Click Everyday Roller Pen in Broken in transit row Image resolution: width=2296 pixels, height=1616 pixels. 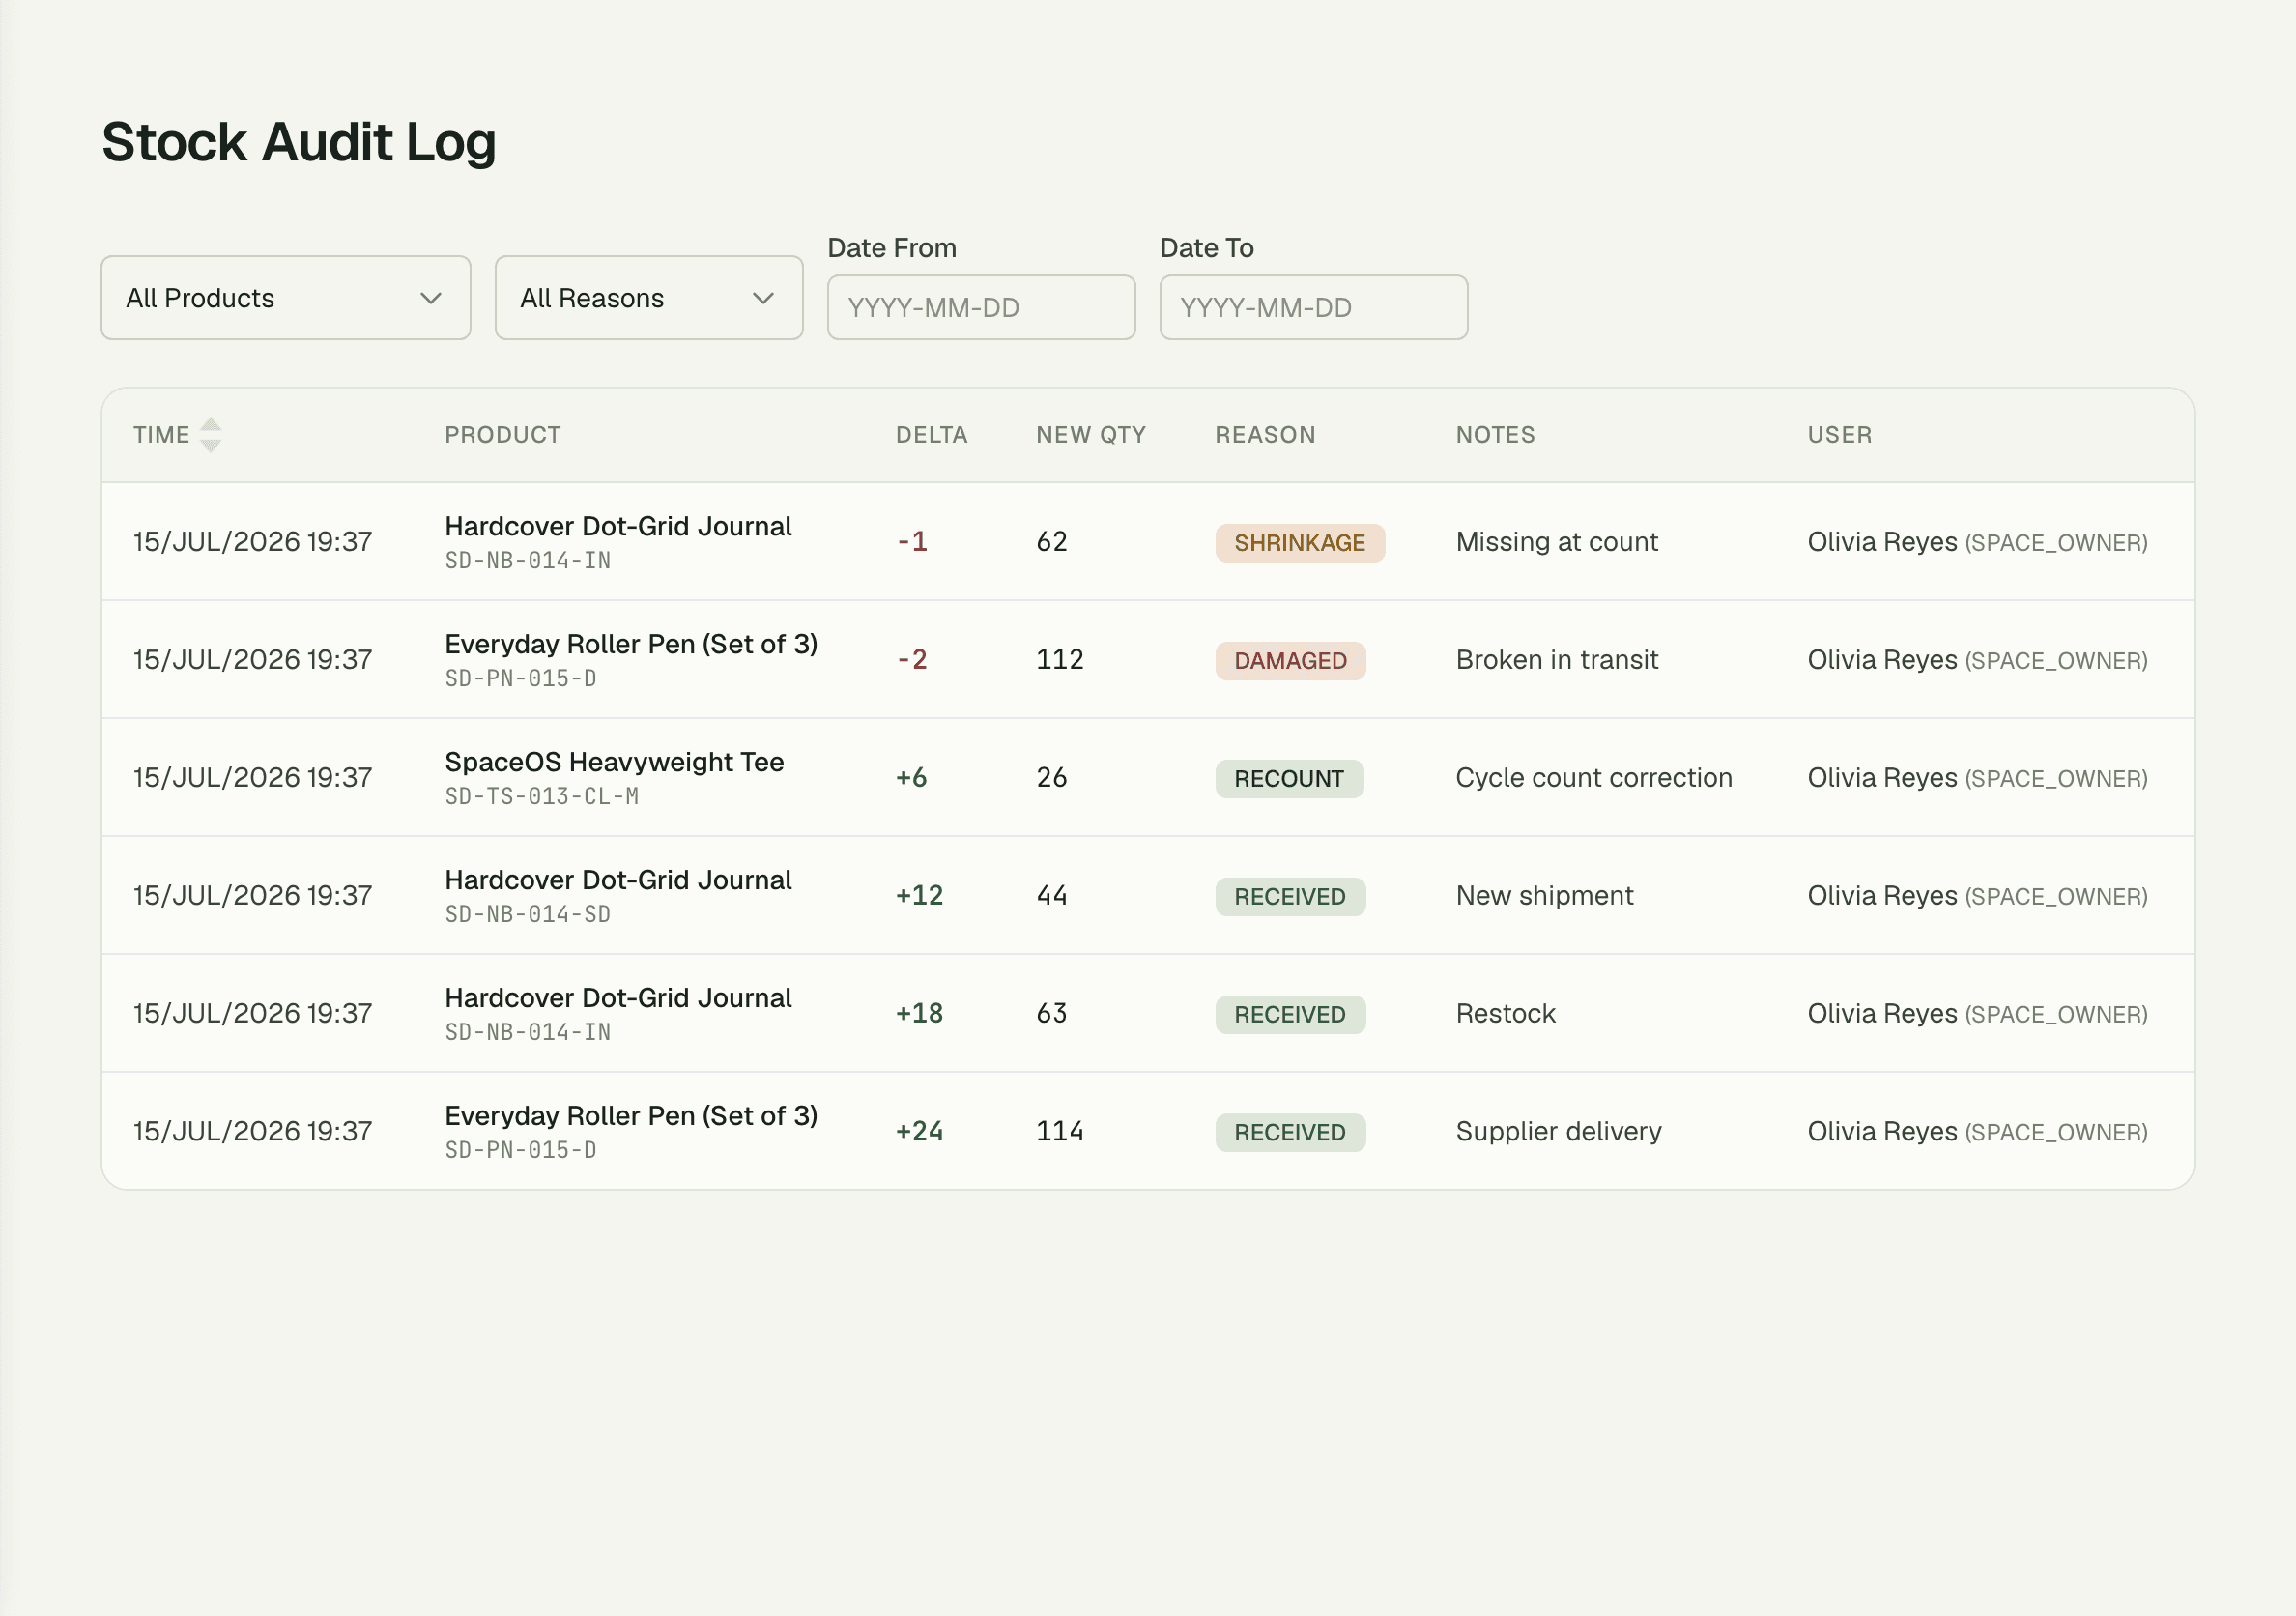pyautogui.click(x=631, y=644)
